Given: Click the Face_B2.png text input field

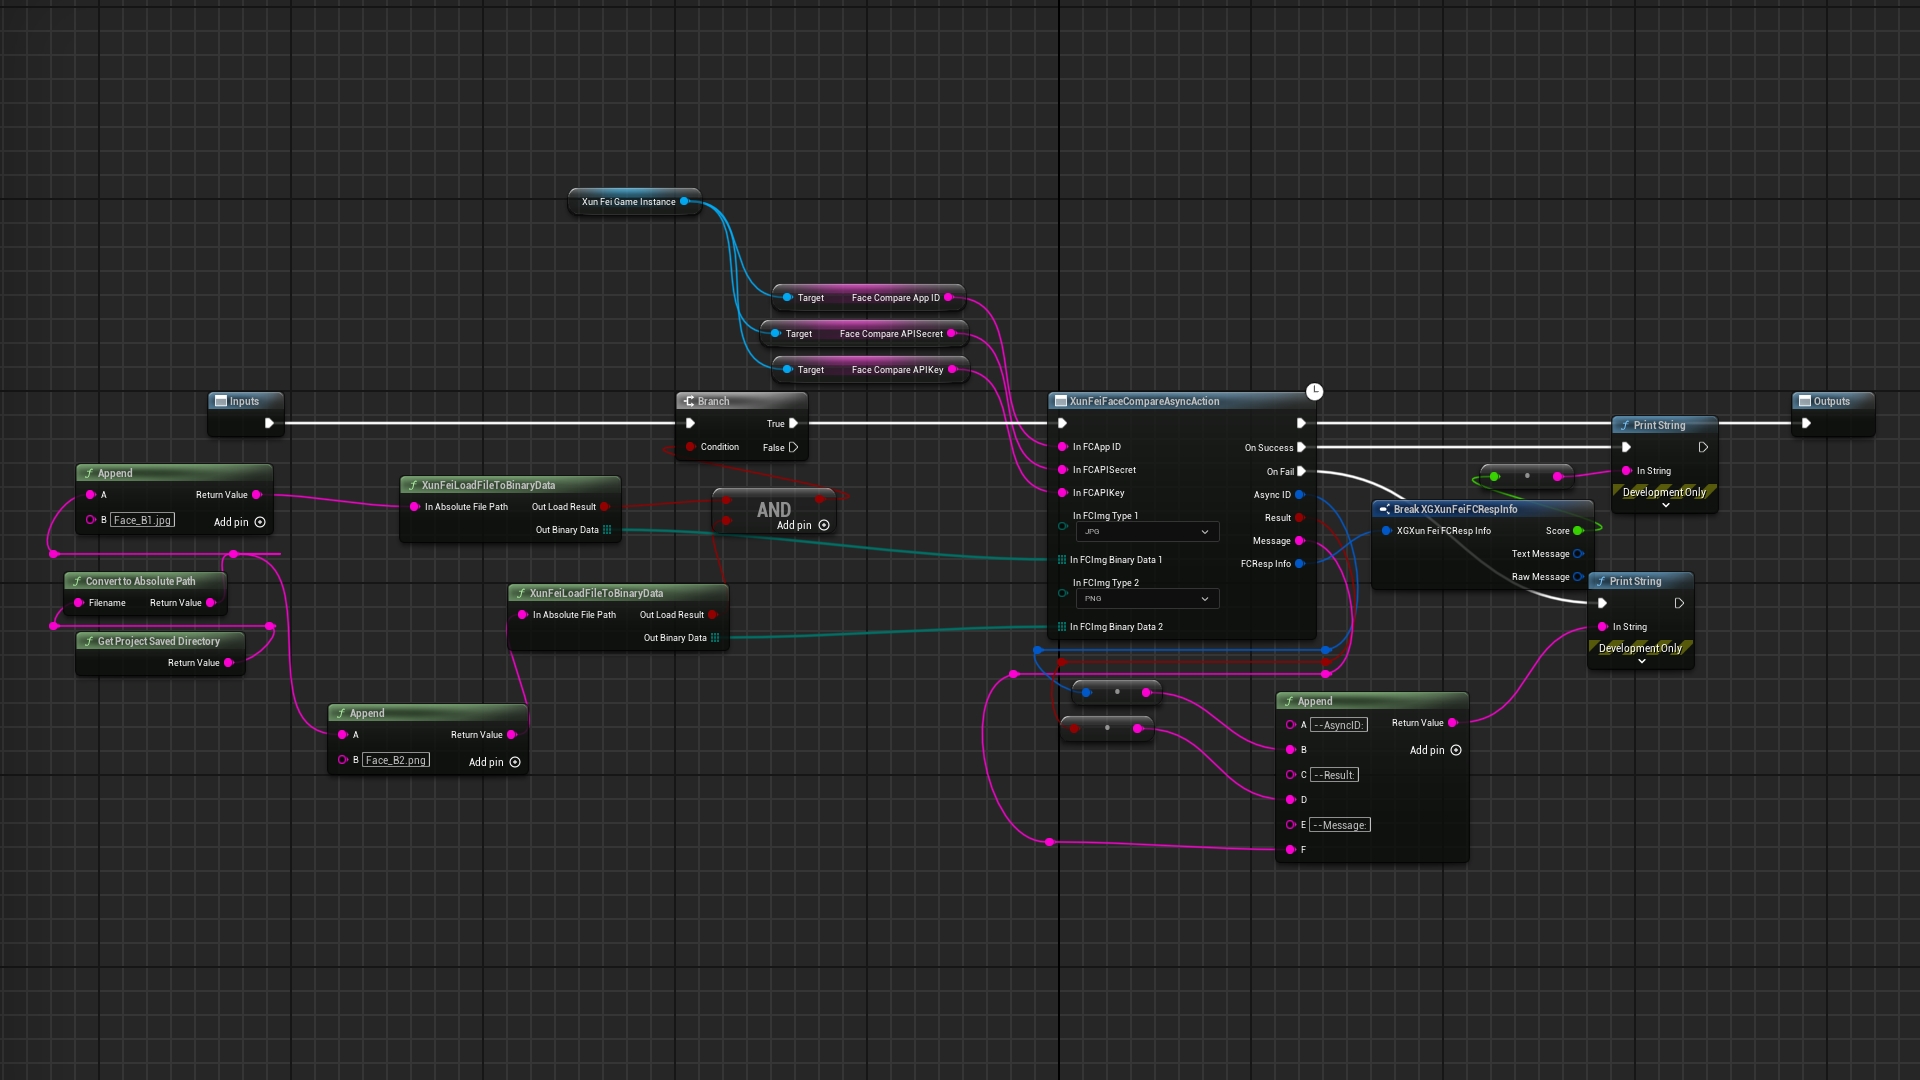Looking at the screenshot, I should pos(396,760).
